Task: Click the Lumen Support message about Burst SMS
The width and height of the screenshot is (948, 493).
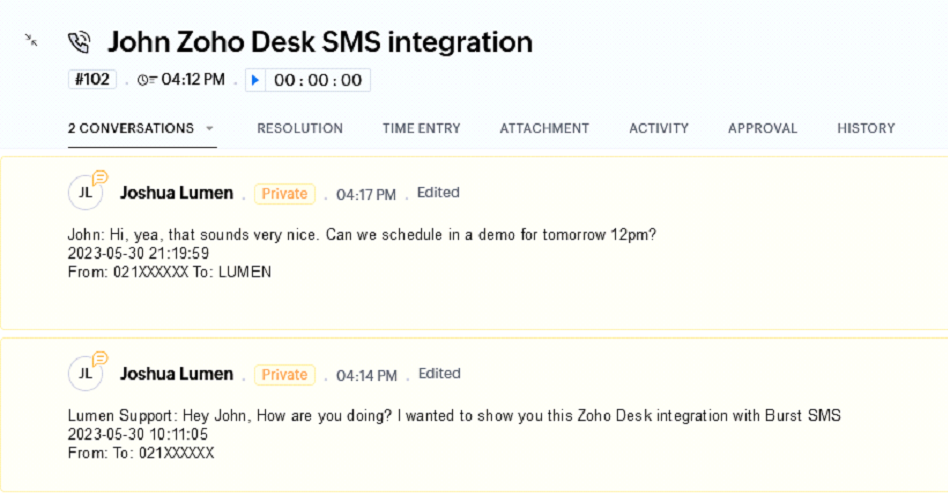Action: pos(454,416)
